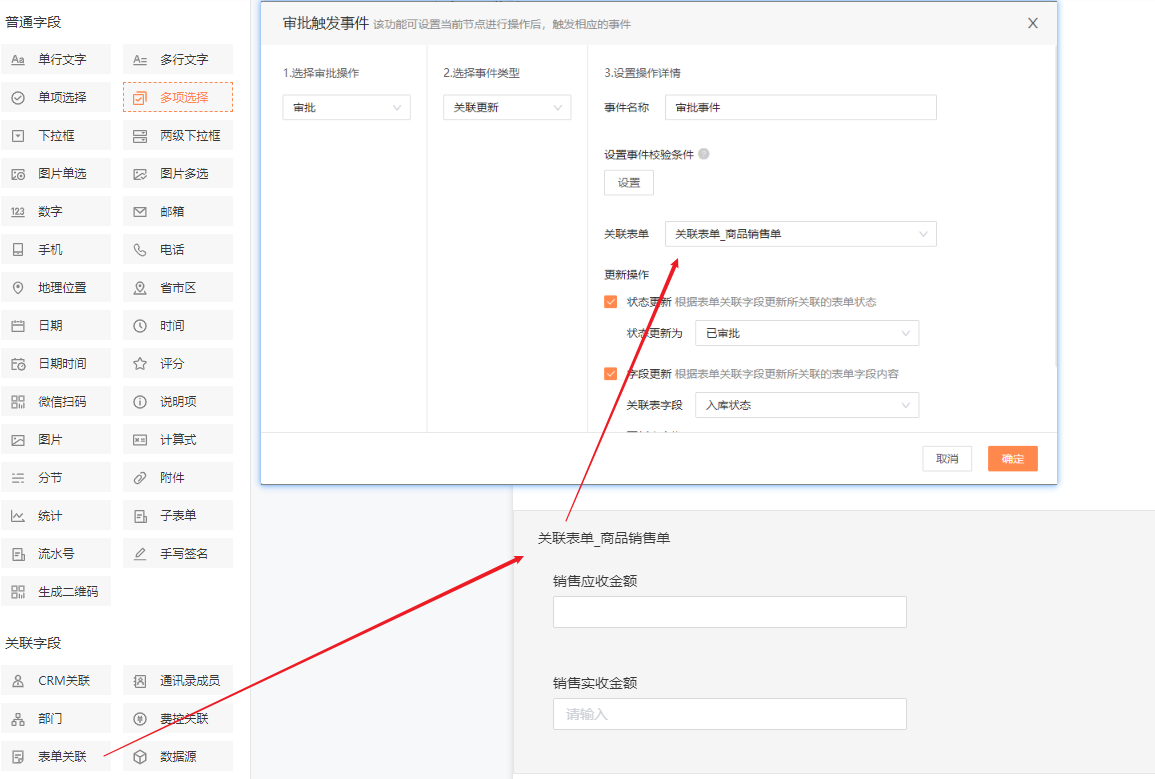Insert the 分节 field icon
Viewport: 1155px width, 779px height.
18,478
